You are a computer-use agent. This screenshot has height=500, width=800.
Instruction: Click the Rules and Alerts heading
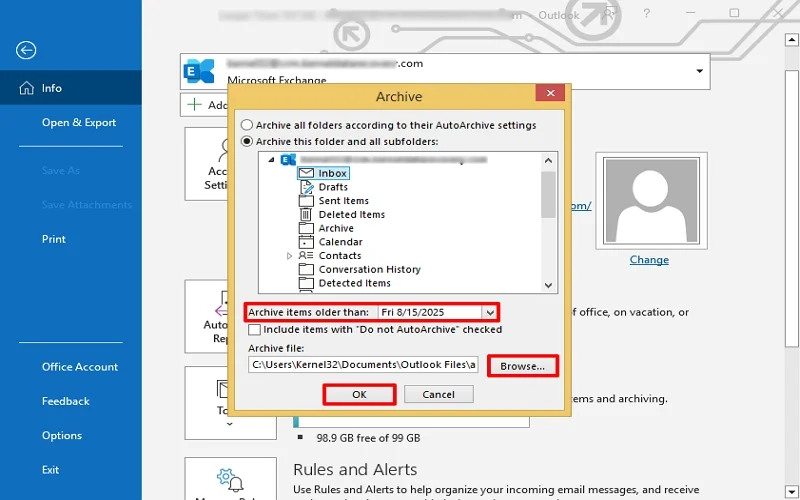(x=355, y=469)
